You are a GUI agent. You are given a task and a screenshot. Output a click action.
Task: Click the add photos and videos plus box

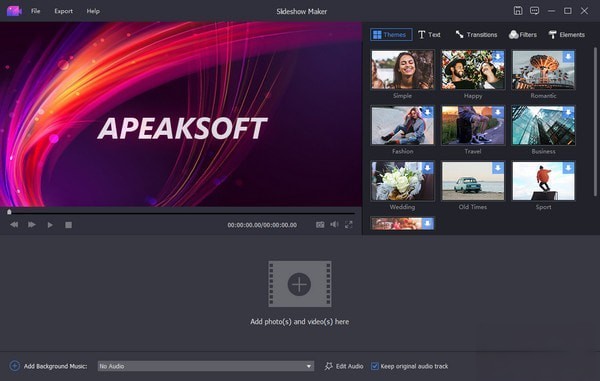[x=300, y=284]
